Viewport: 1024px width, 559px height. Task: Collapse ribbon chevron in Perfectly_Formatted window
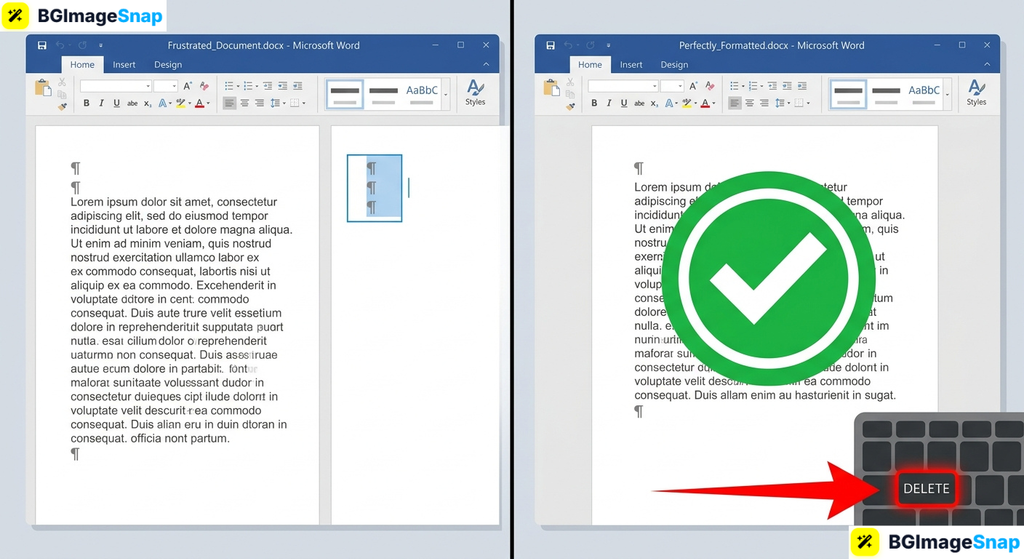(987, 65)
